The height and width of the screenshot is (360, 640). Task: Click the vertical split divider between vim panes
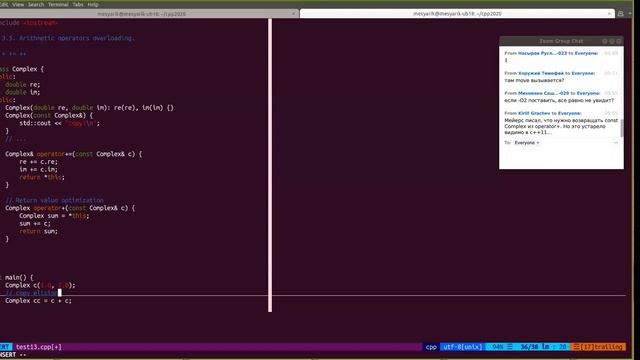coord(270,165)
